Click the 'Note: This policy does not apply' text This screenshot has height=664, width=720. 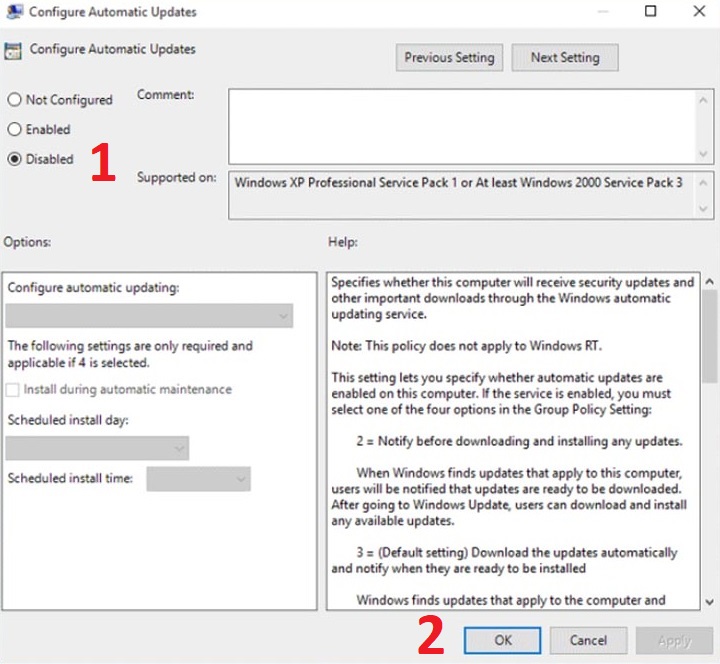click(466, 345)
